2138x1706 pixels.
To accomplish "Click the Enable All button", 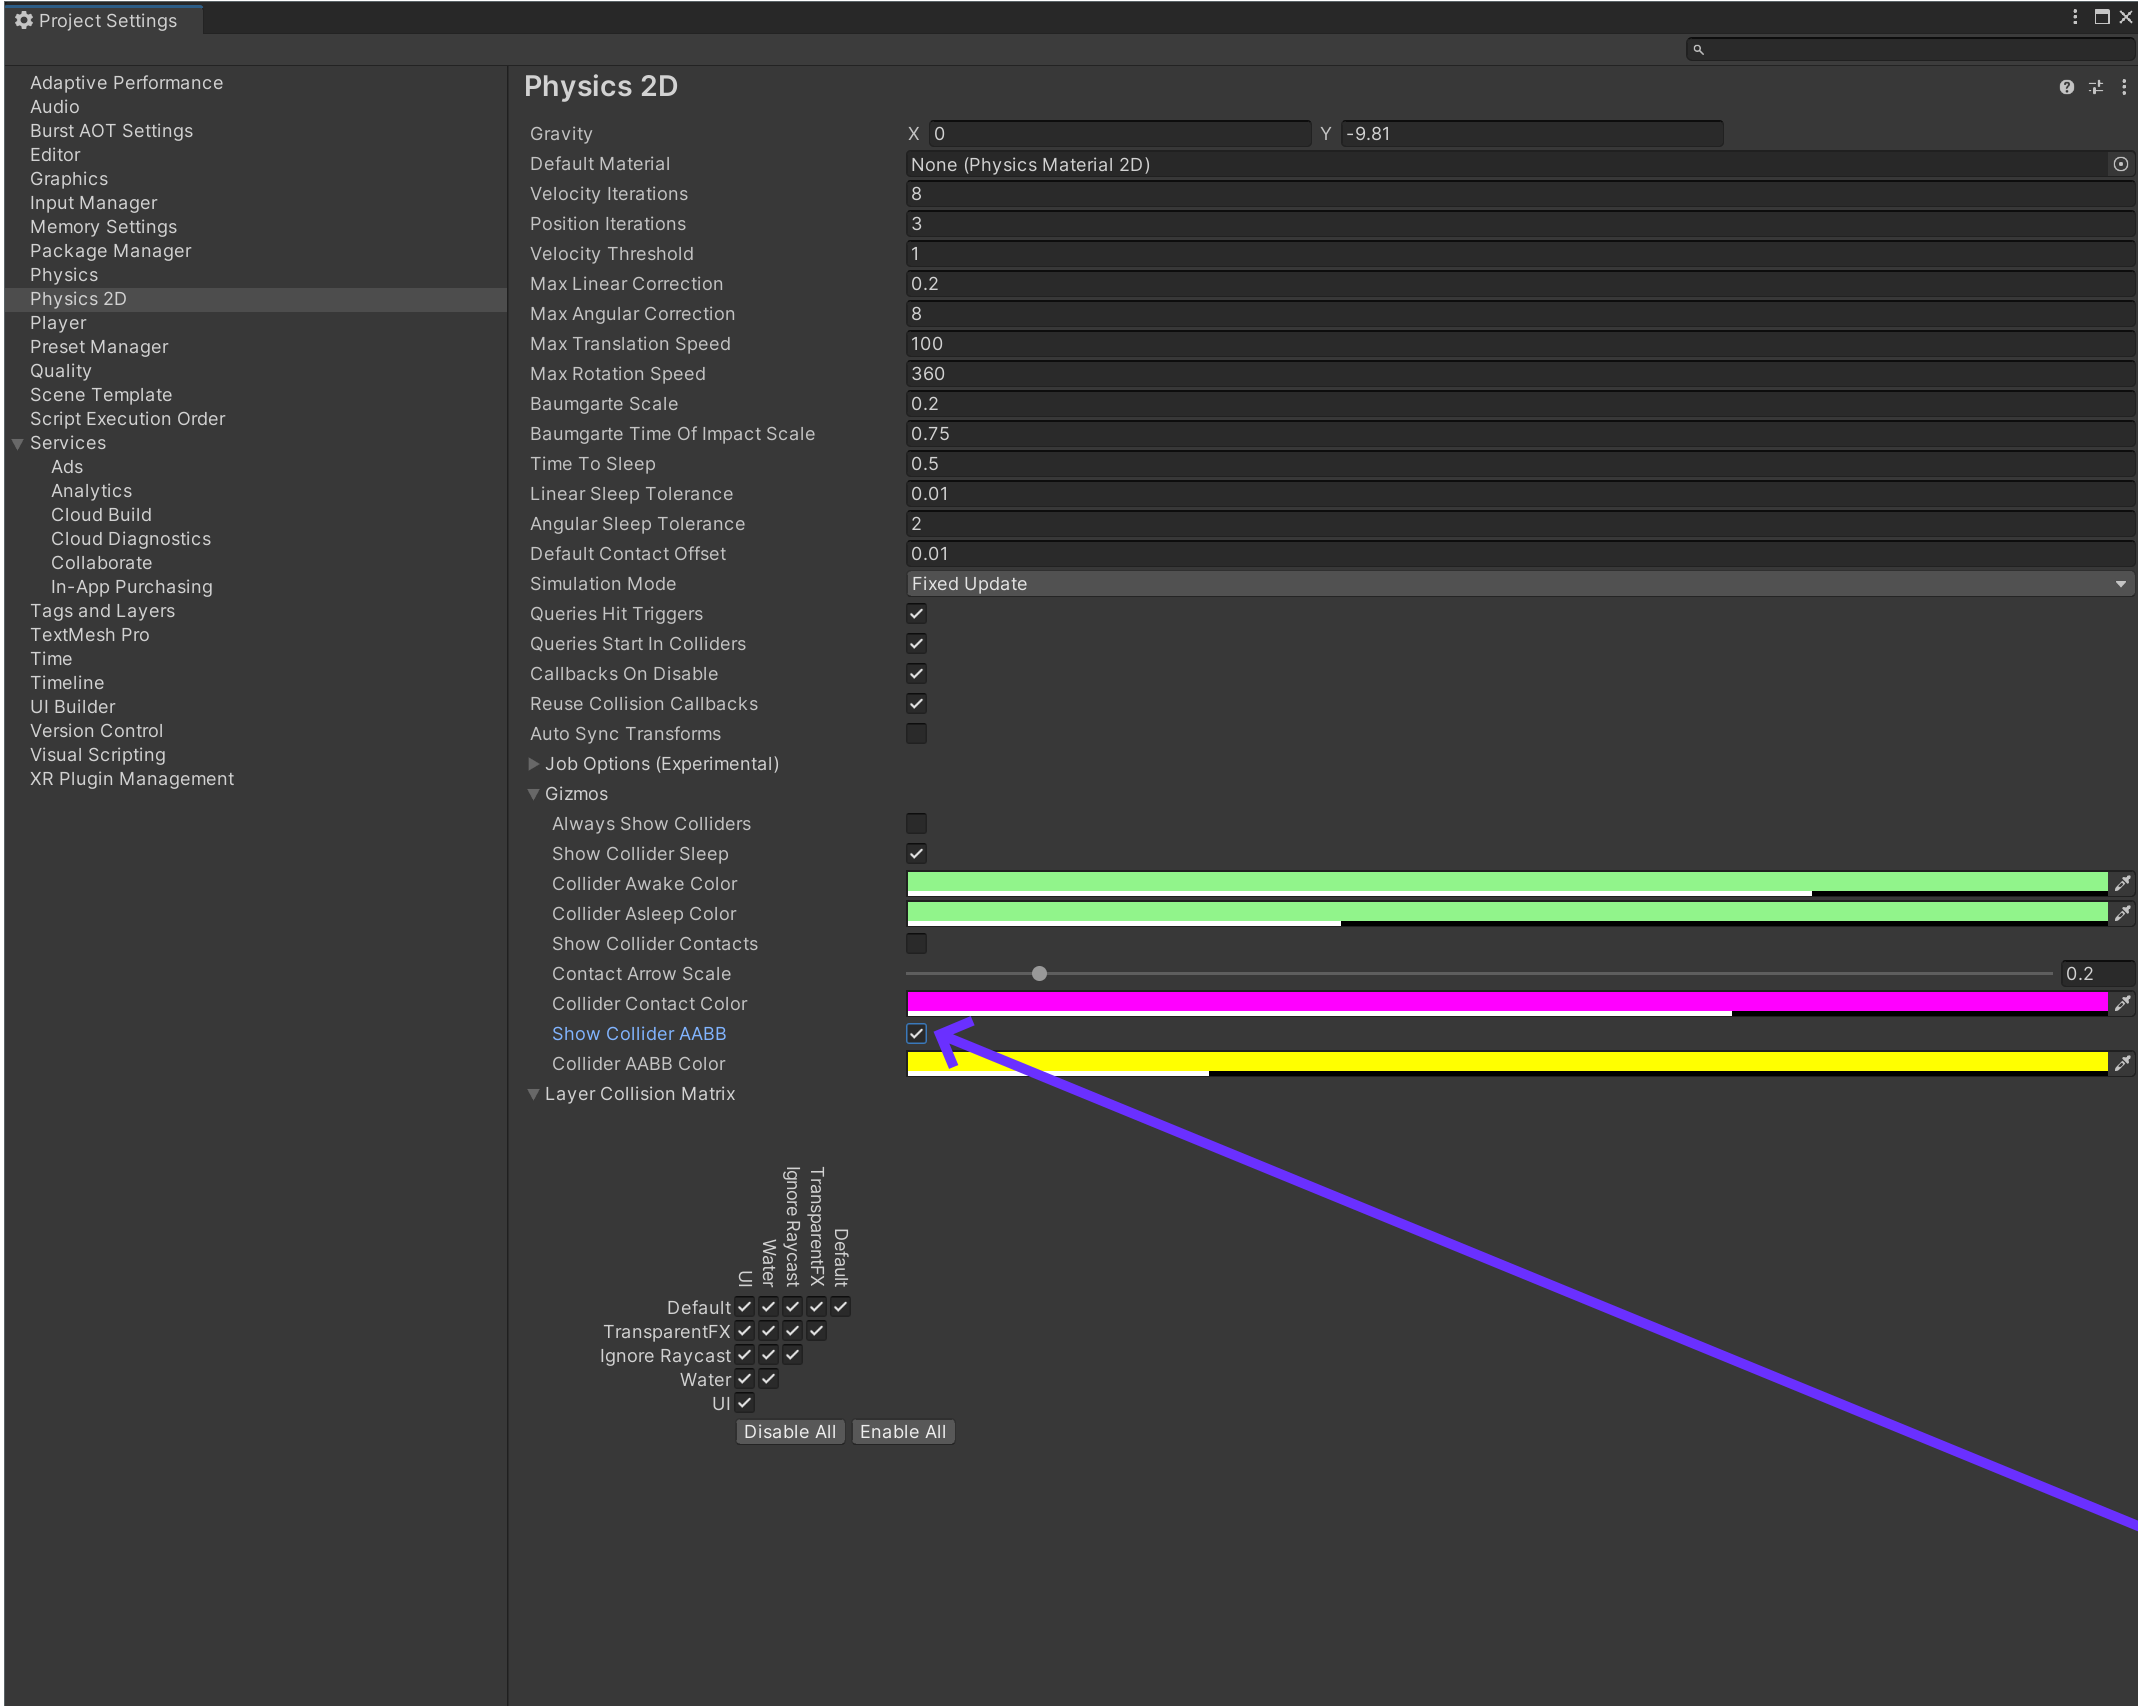I will click(x=902, y=1431).
